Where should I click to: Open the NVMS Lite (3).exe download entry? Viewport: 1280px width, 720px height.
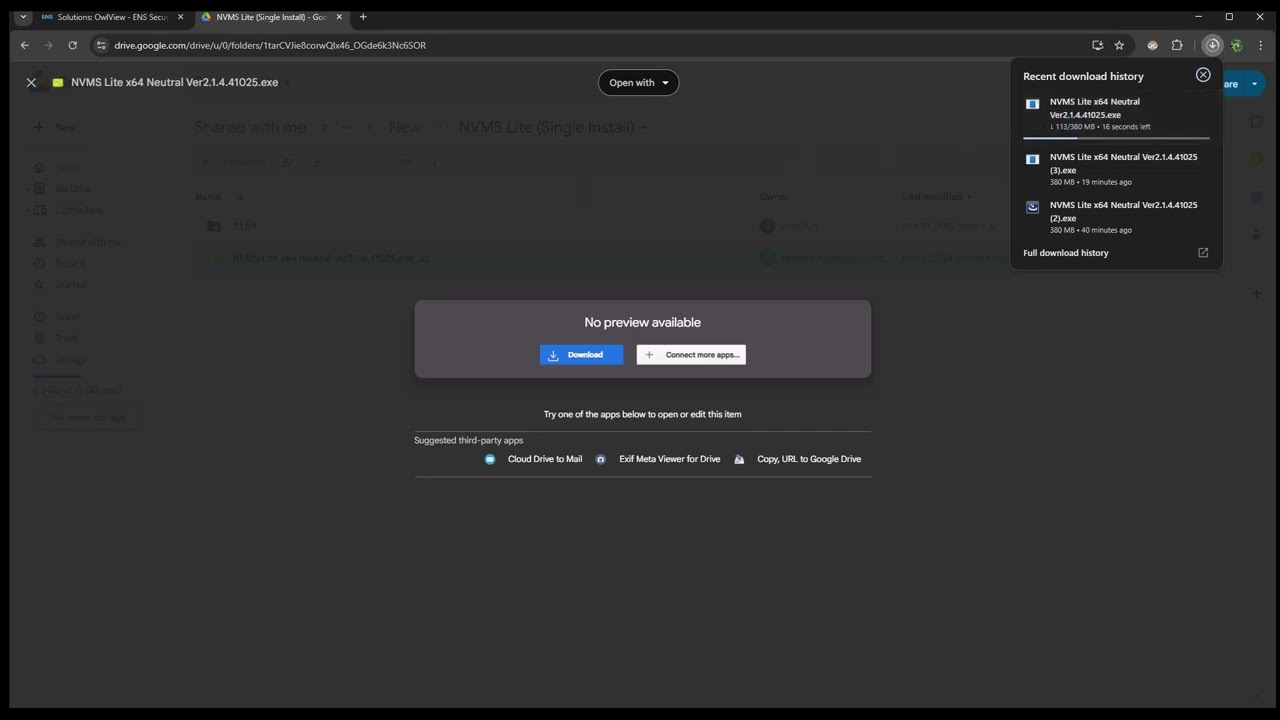[x=1116, y=169]
